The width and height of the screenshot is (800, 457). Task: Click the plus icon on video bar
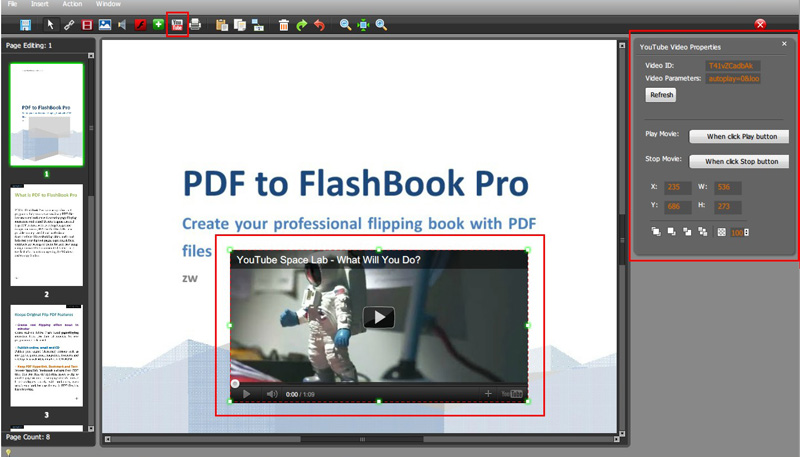click(488, 393)
